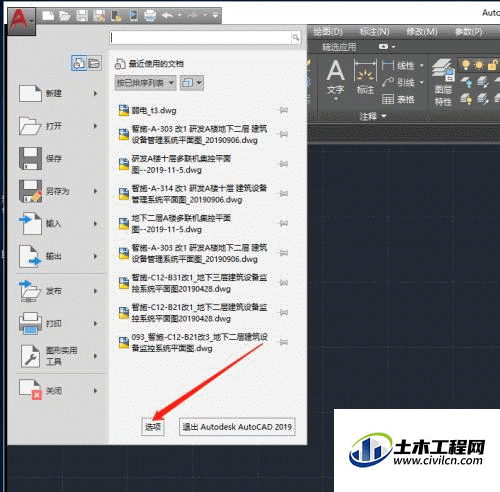The width and height of the screenshot is (500, 492).
Task: Open 093_智能-C12-B21改3 drawing
Action: click(x=198, y=342)
